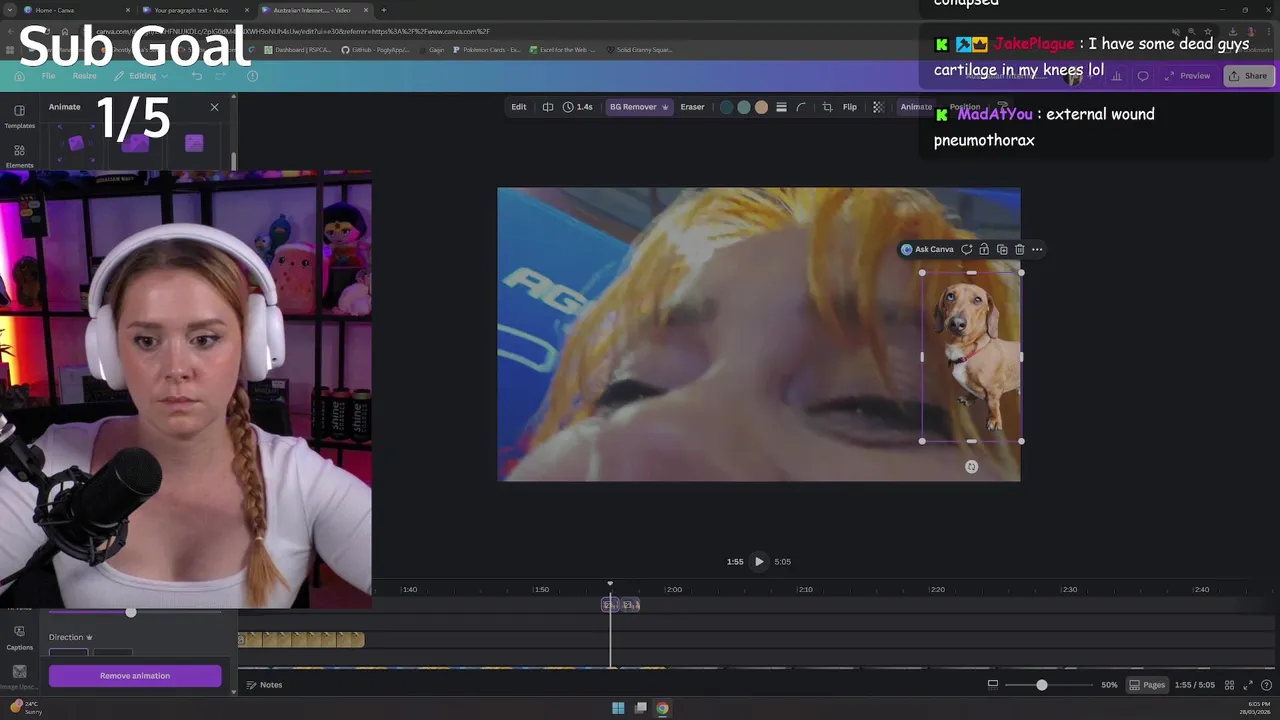The image size is (1280, 720).
Task: Open Task View on the taskbar
Action: click(640, 708)
